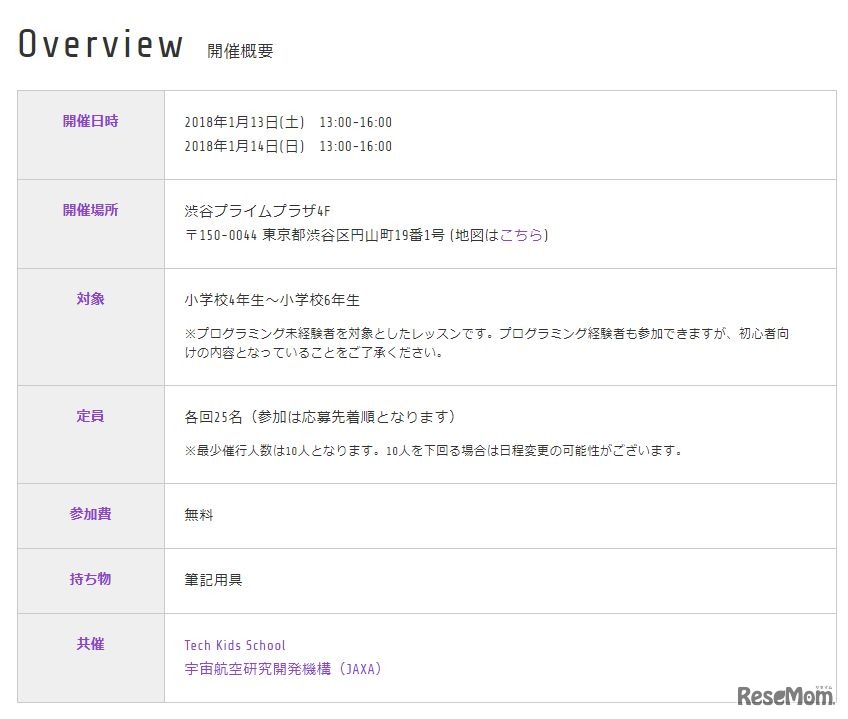Image resolution: width=848 pixels, height=719 pixels.
Task: Select the 対象 row label
Action: (x=91, y=299)
